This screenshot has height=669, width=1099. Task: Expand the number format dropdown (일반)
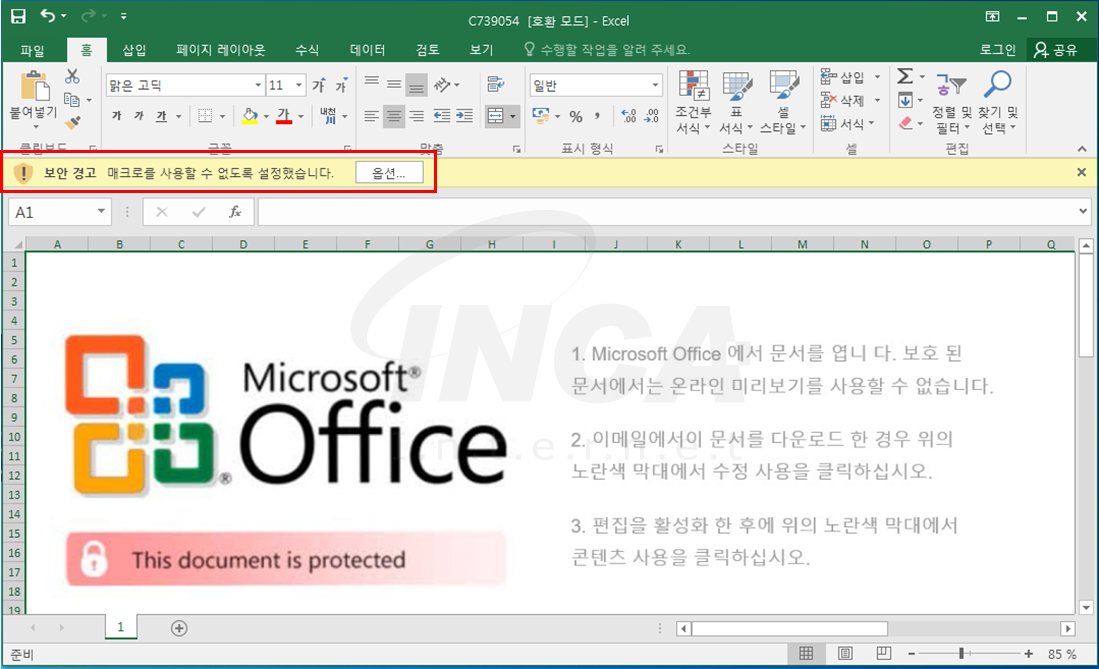click(x=655, y=85)
